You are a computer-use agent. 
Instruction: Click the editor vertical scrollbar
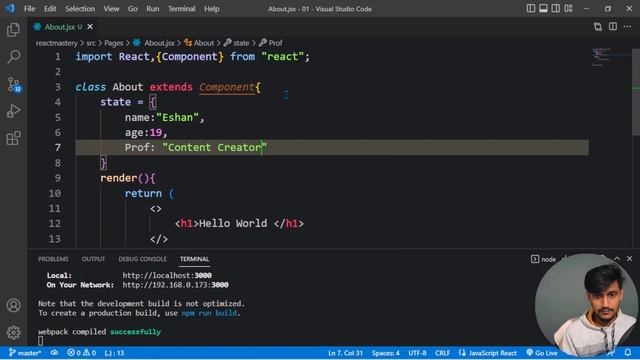tap(636, 92)
